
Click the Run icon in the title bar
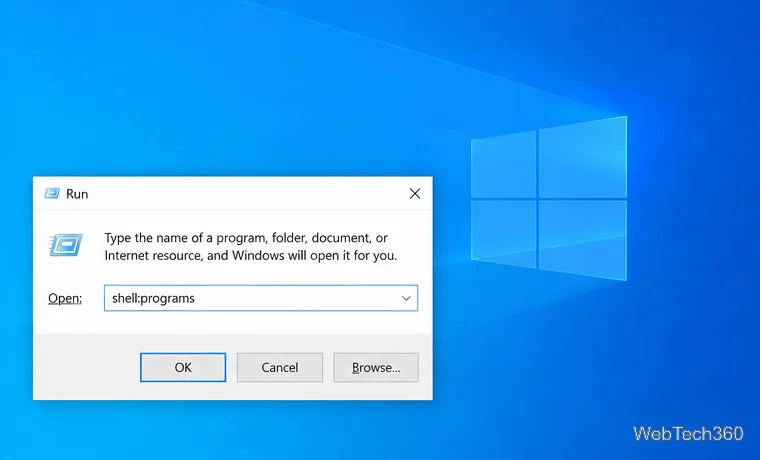(52, 194)
